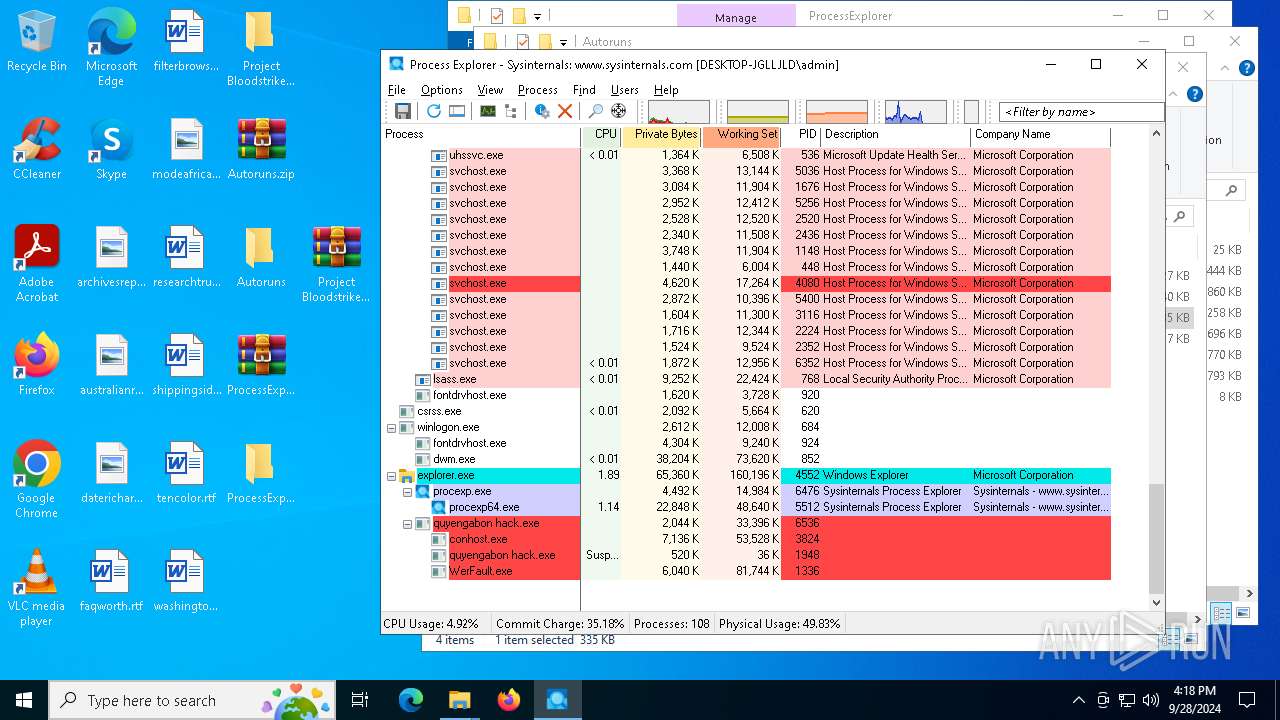Select the procexp64.exe process row
This screenshot has width=1280, height=720.
pyautogui.click(x=747, y=507)
